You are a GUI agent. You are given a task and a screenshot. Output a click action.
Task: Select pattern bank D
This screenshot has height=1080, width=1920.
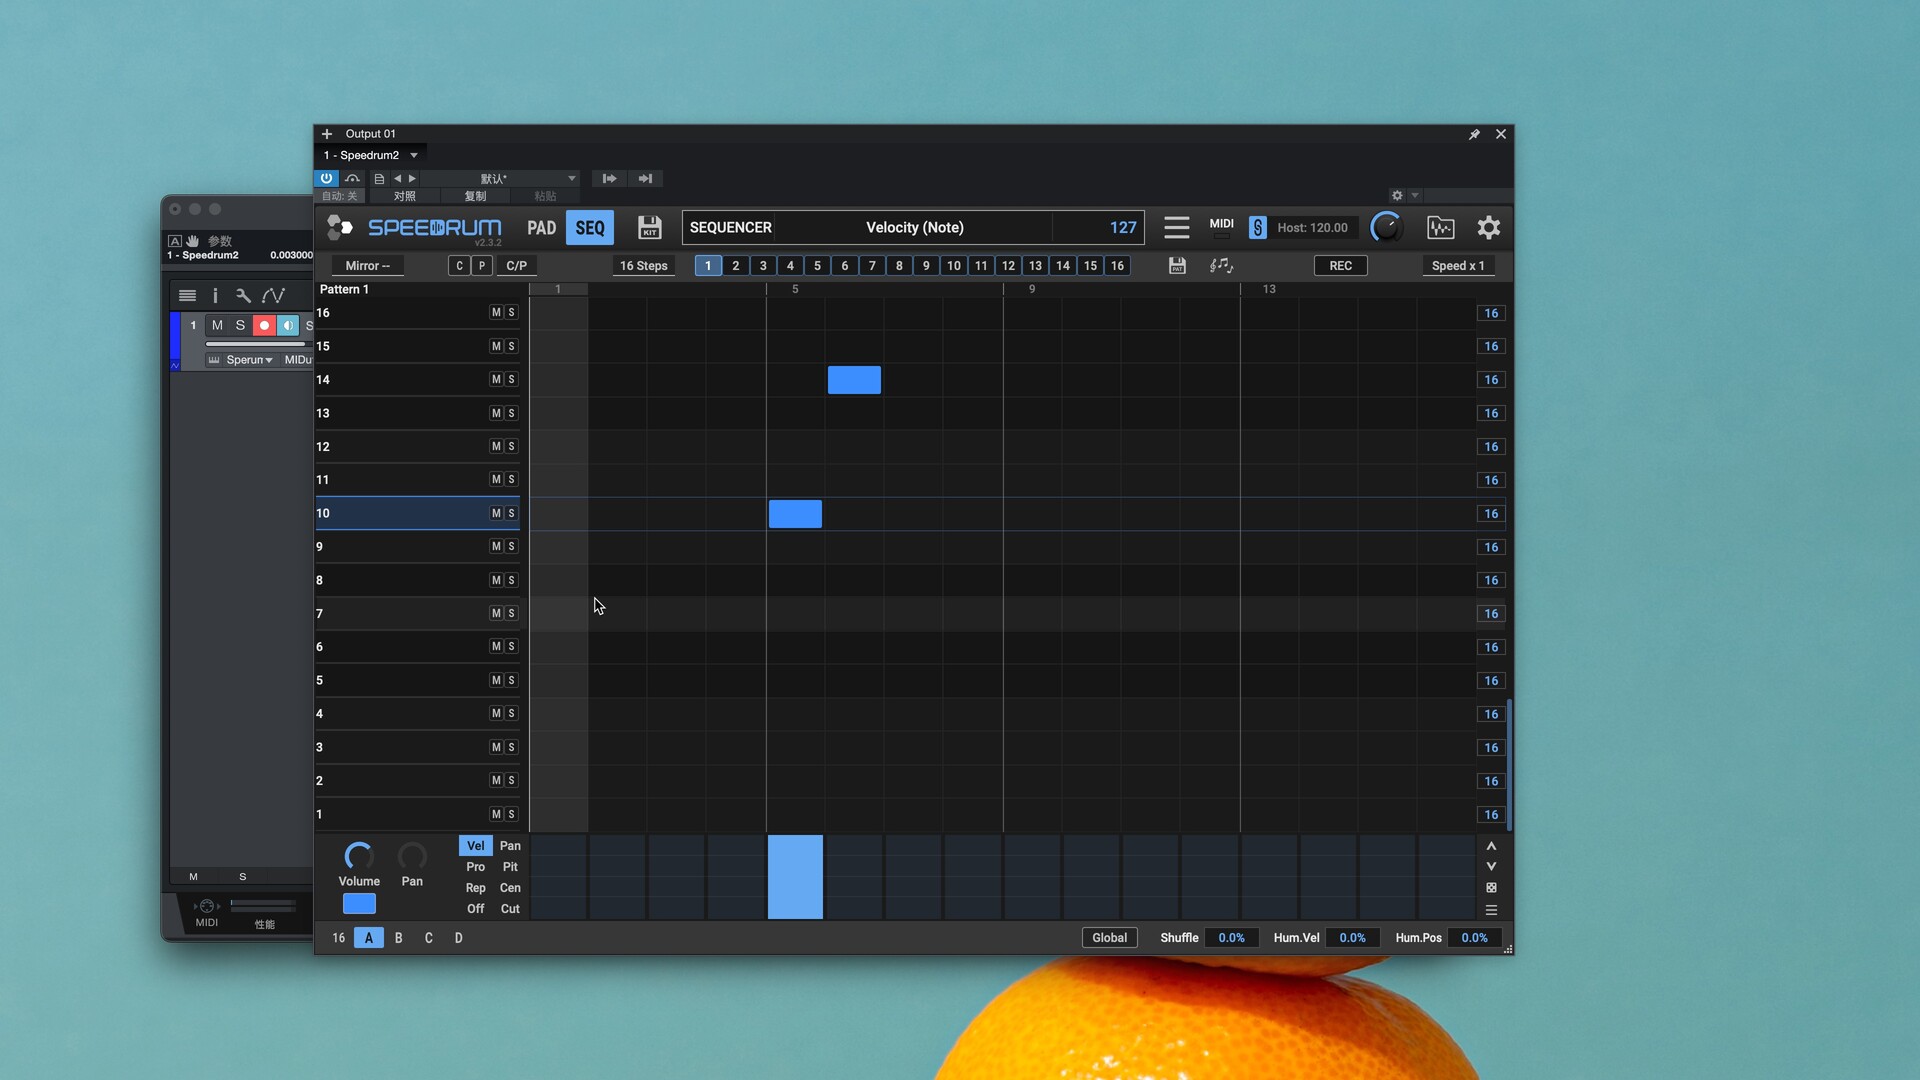tap(459, 938)
